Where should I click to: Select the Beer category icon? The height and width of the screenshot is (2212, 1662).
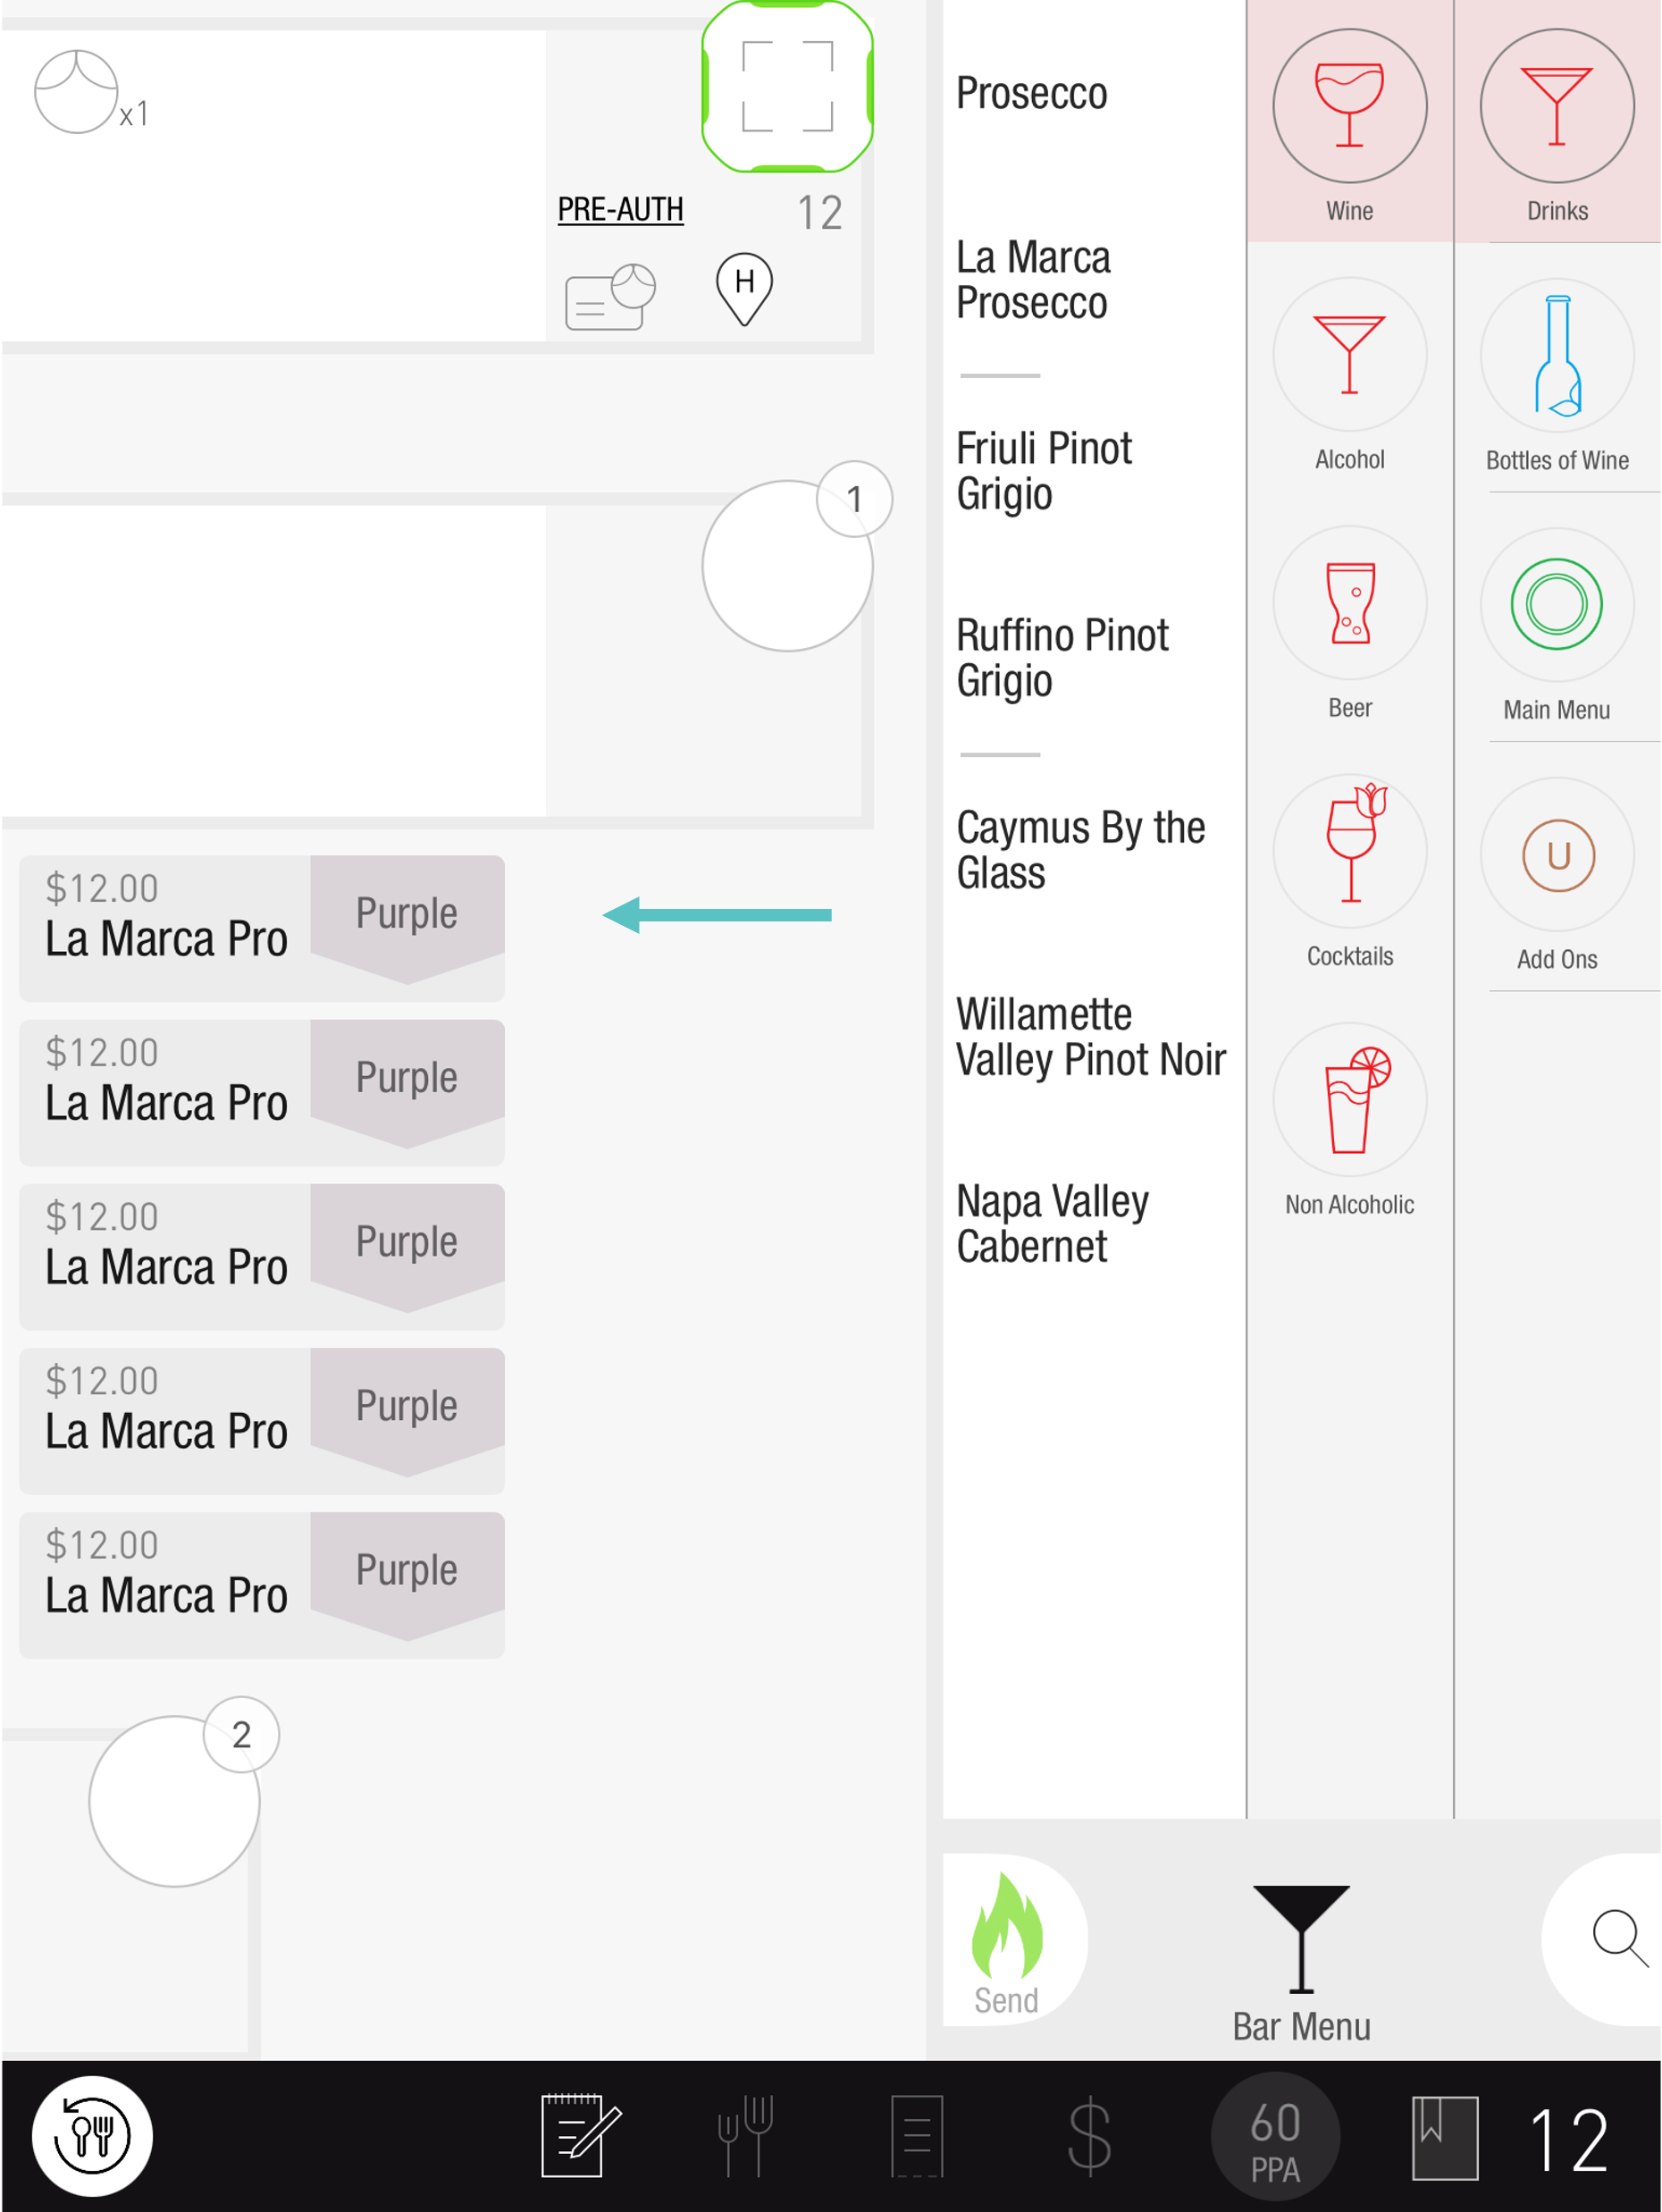(1349, 604)
